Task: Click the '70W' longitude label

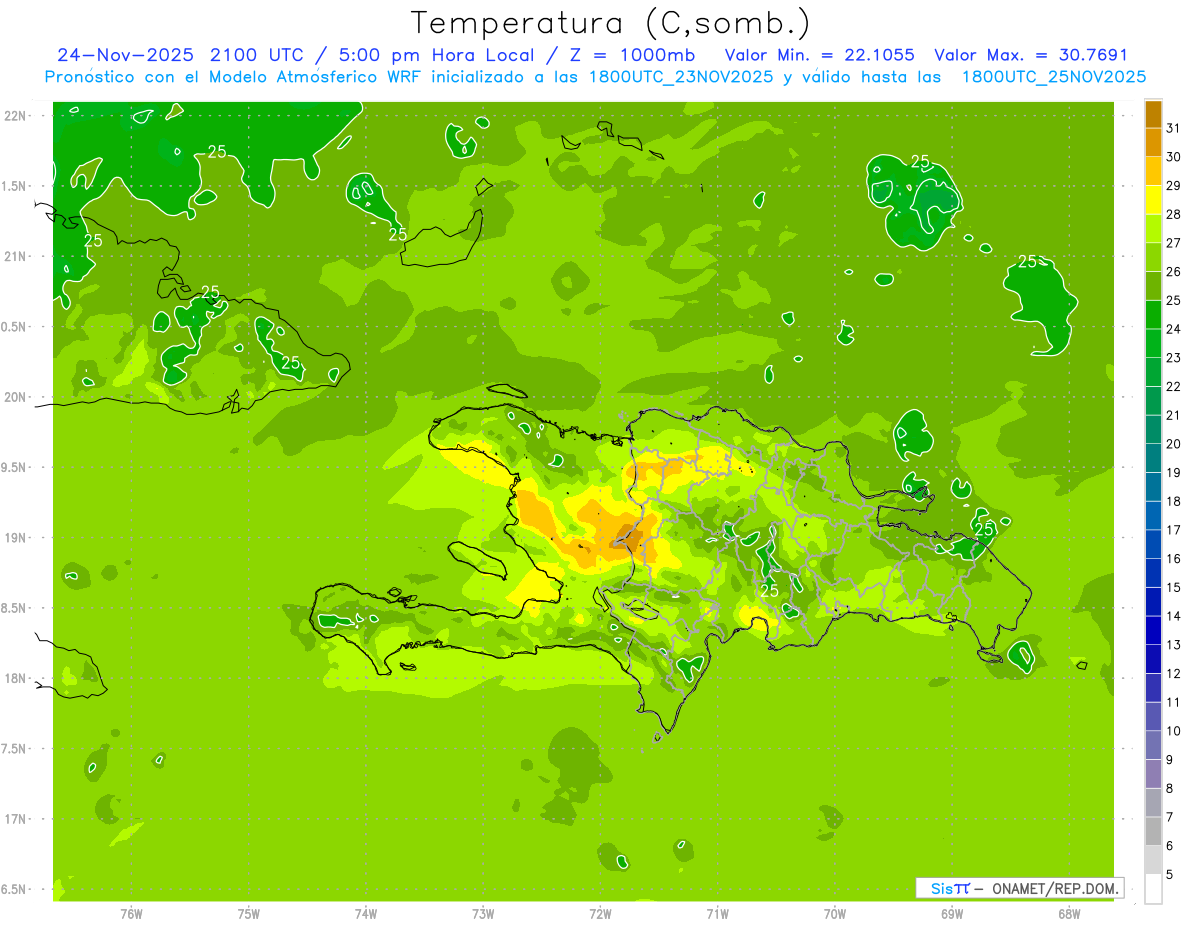Action: tap(834, 914)
